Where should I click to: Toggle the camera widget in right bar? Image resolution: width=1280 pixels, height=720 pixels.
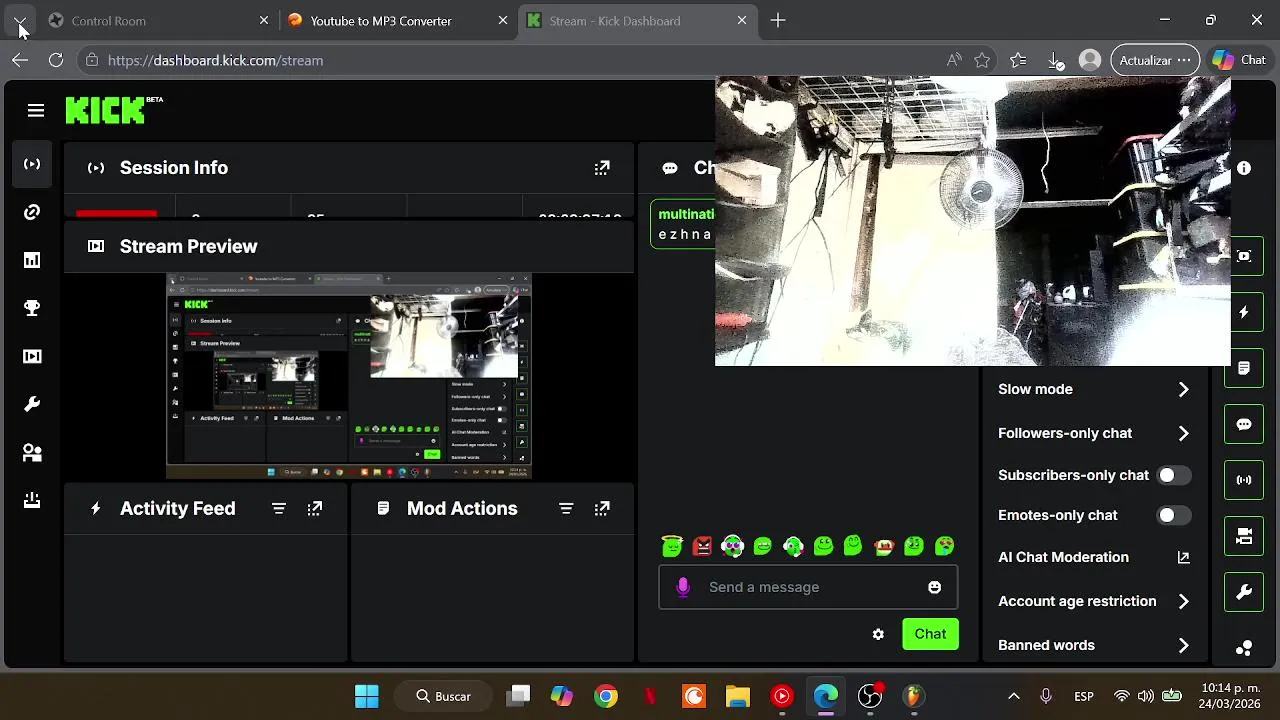1244,537
